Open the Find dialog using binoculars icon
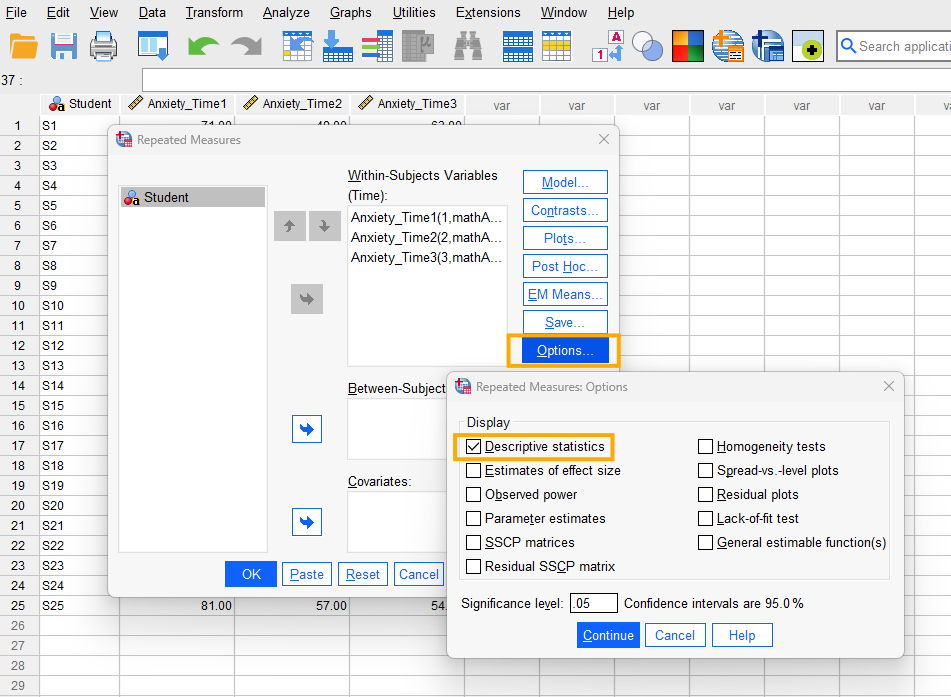The height and width of the screenshot is (697, 951). pos(467,46)
